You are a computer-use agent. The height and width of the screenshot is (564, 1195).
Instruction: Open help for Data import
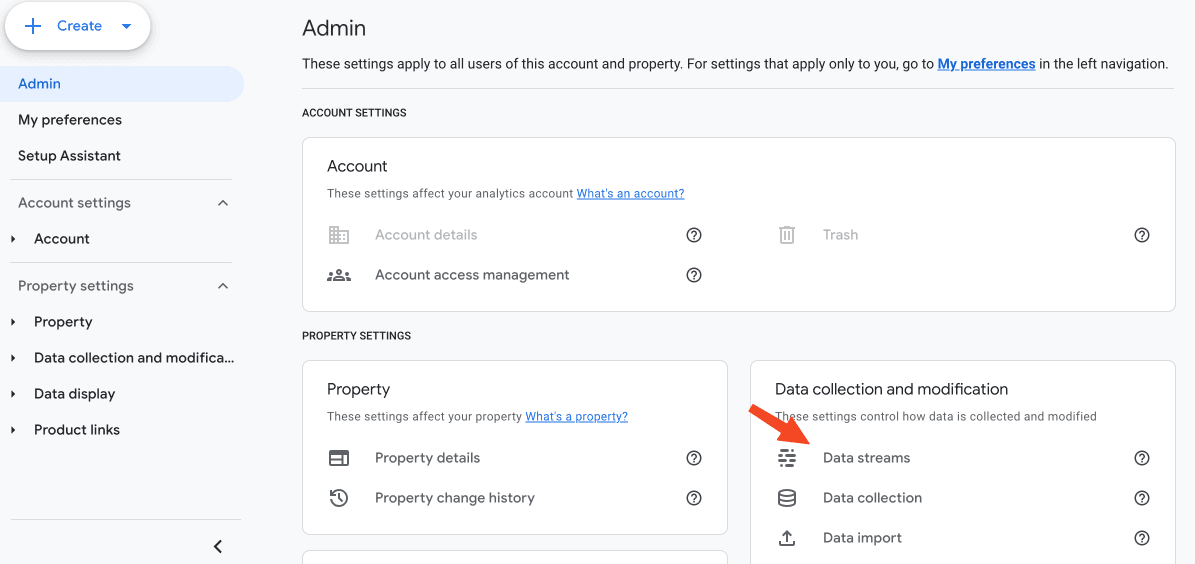click(x=1142, y=538)
